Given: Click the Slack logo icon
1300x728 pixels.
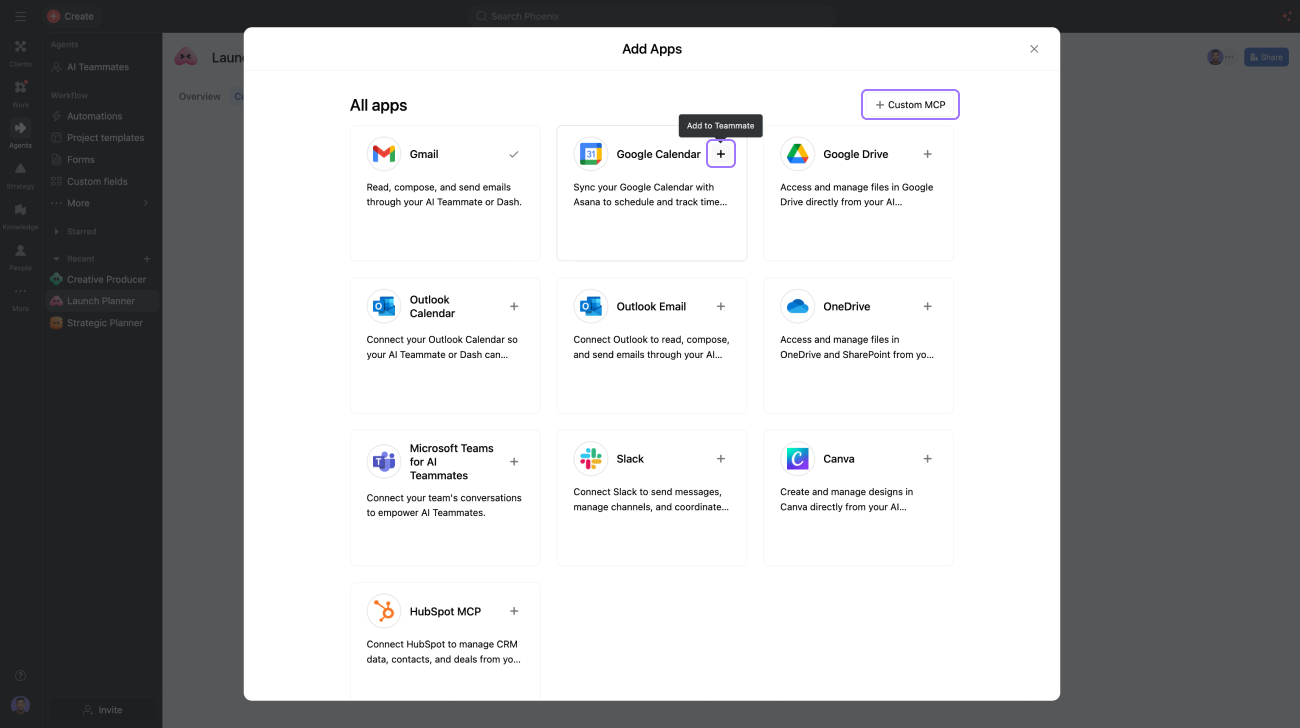Looking at the screenshot, I should point(591,459).
